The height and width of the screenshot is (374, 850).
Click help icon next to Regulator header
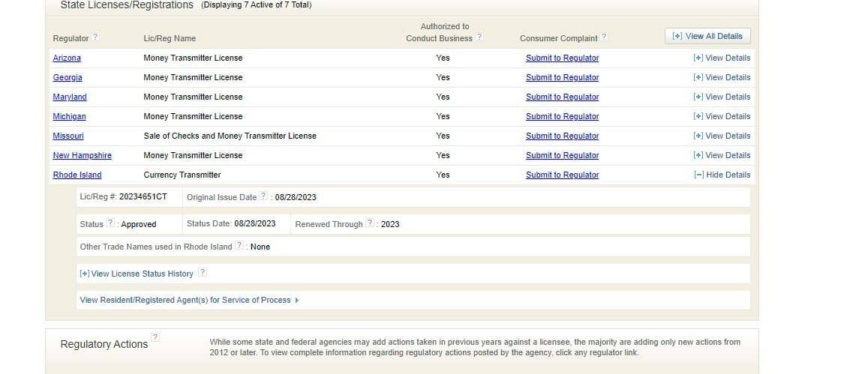(95, 37)
